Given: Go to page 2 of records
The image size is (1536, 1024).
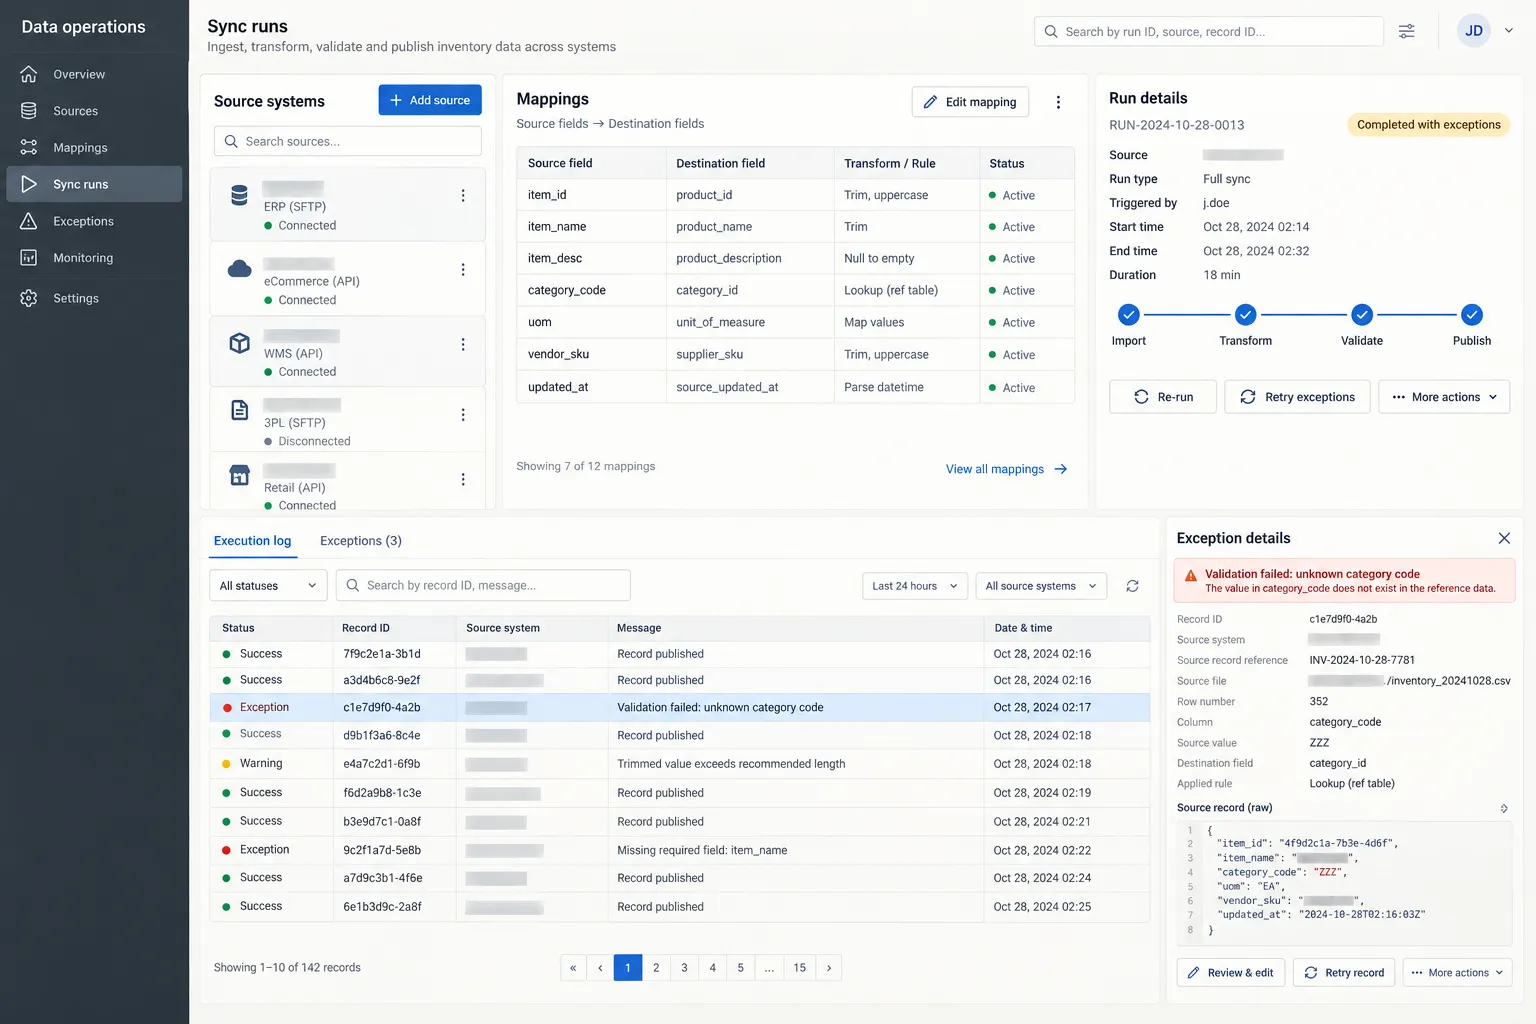Looking at the screenshot, I should (x=656, y=968).
